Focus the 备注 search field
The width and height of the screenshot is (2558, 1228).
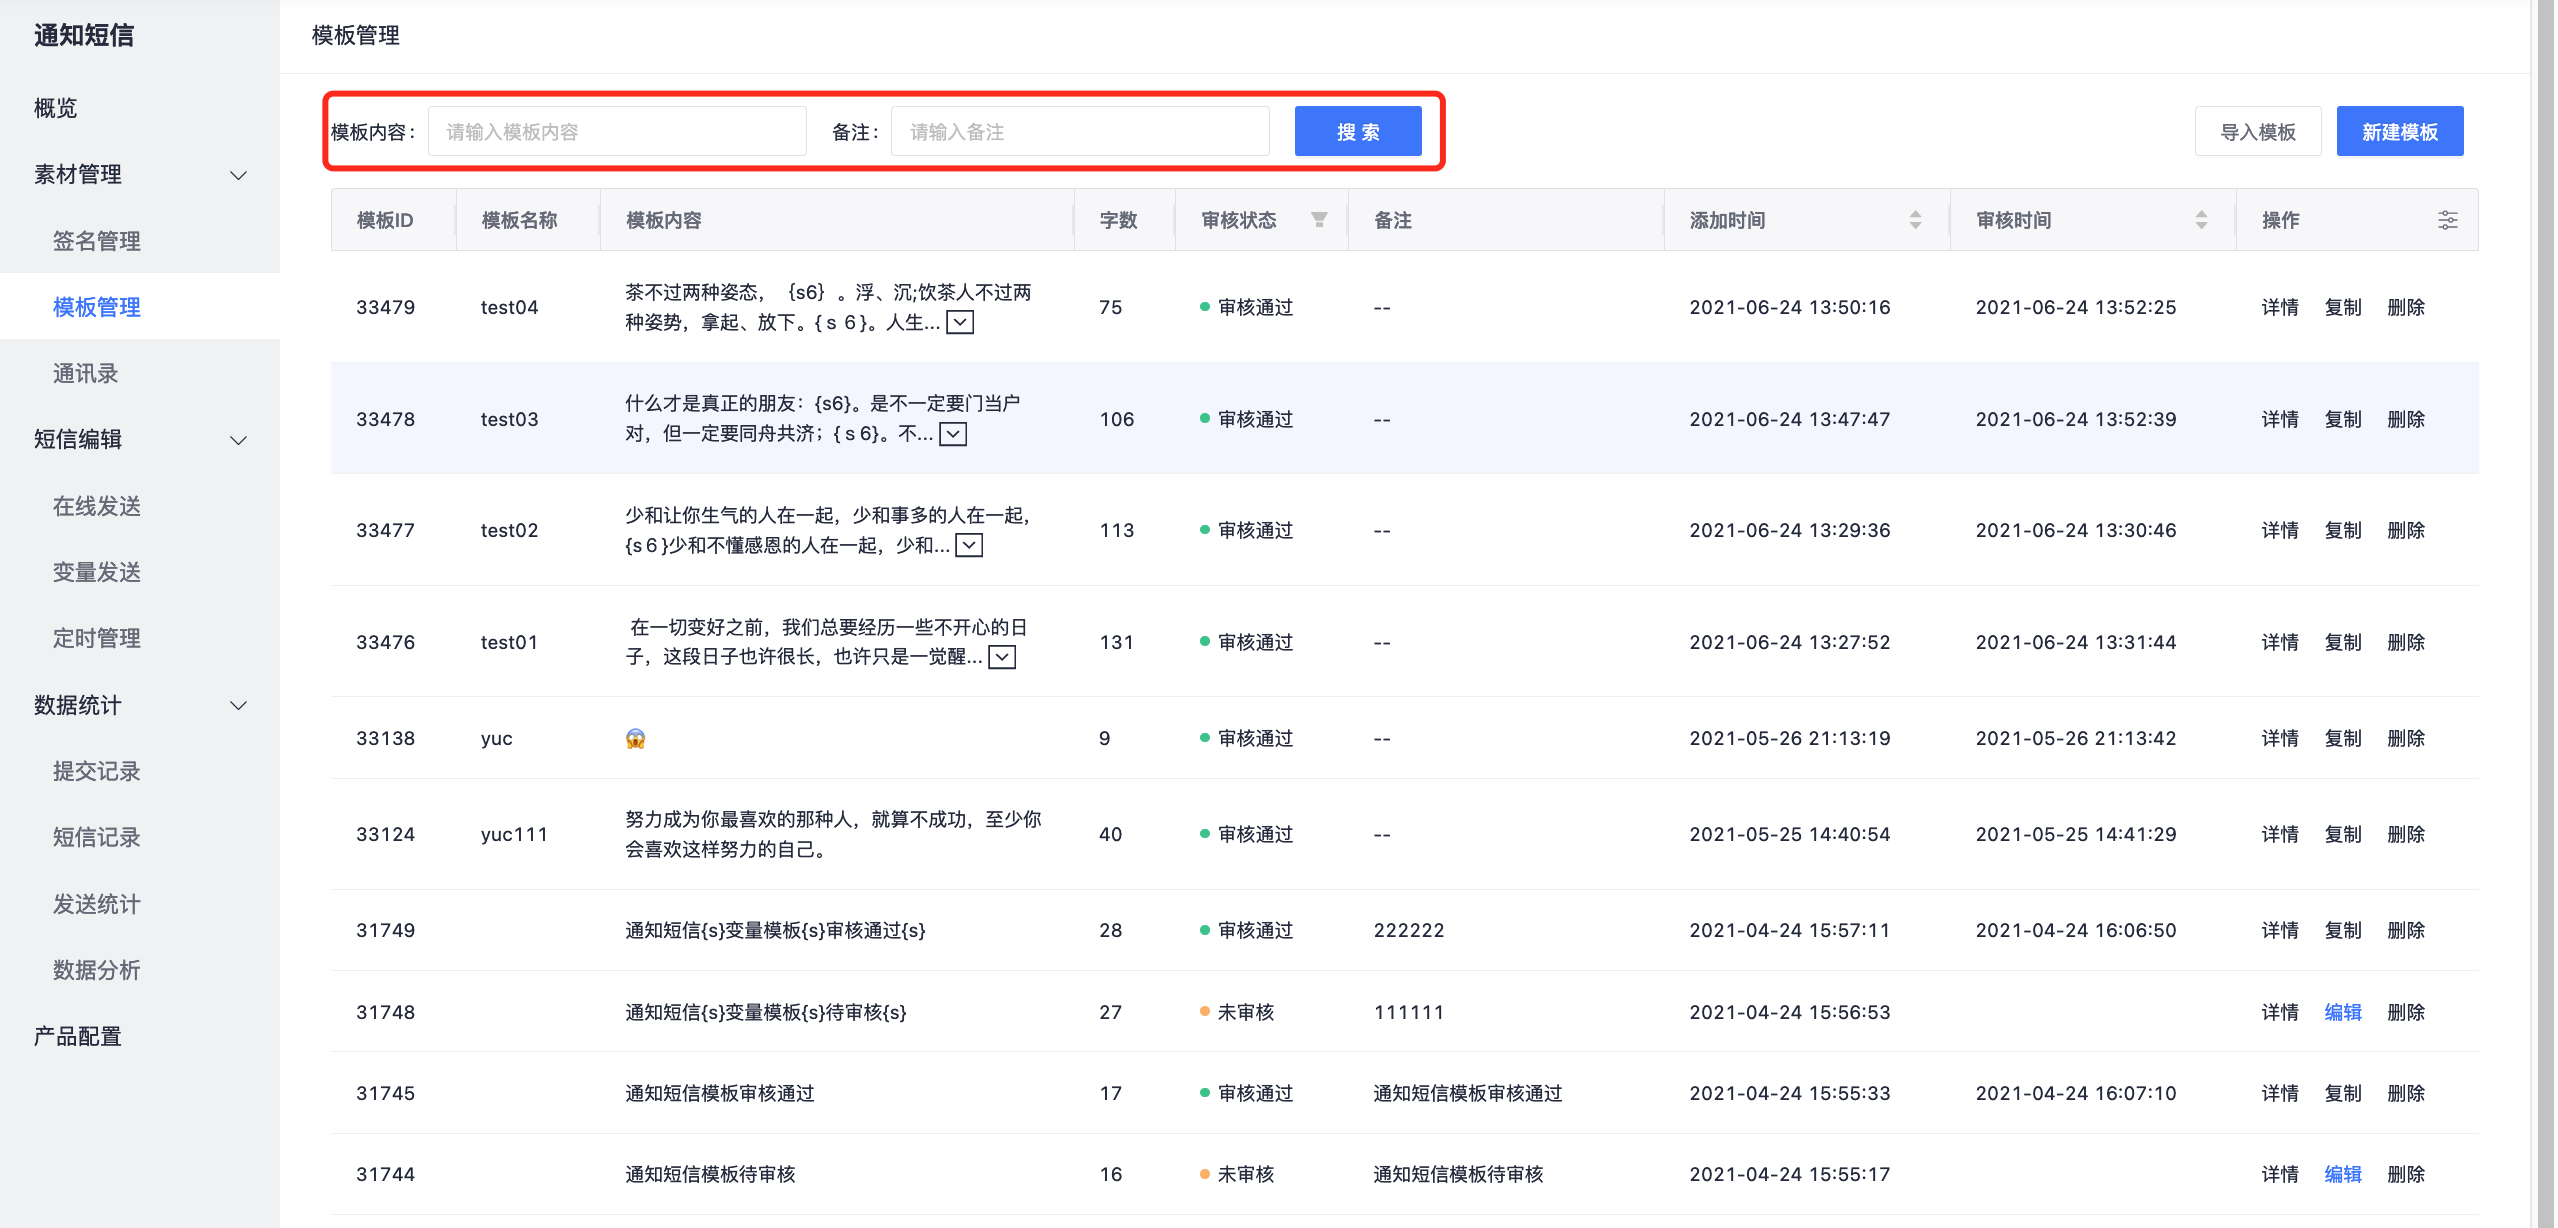[x=1080, y=131]
